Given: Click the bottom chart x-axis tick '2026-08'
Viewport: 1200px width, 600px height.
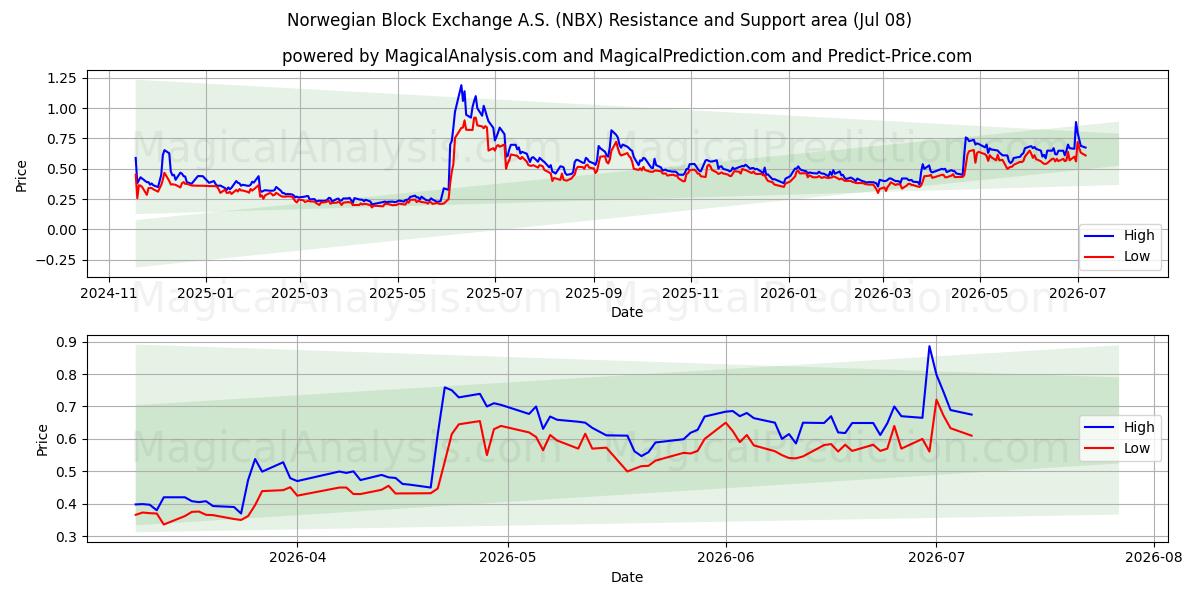Looking at the screenshot, I should pyautogui.click(x=1153, y=558).
